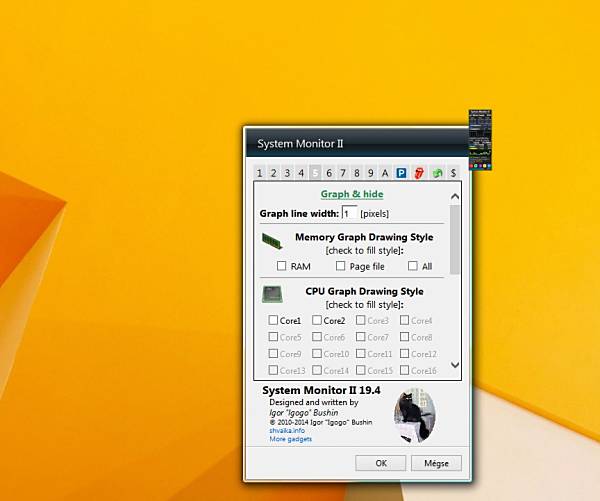Screen dimensions: 600x501
Task: Enable Page file fill style checkbox
Action: pos(340,266)
